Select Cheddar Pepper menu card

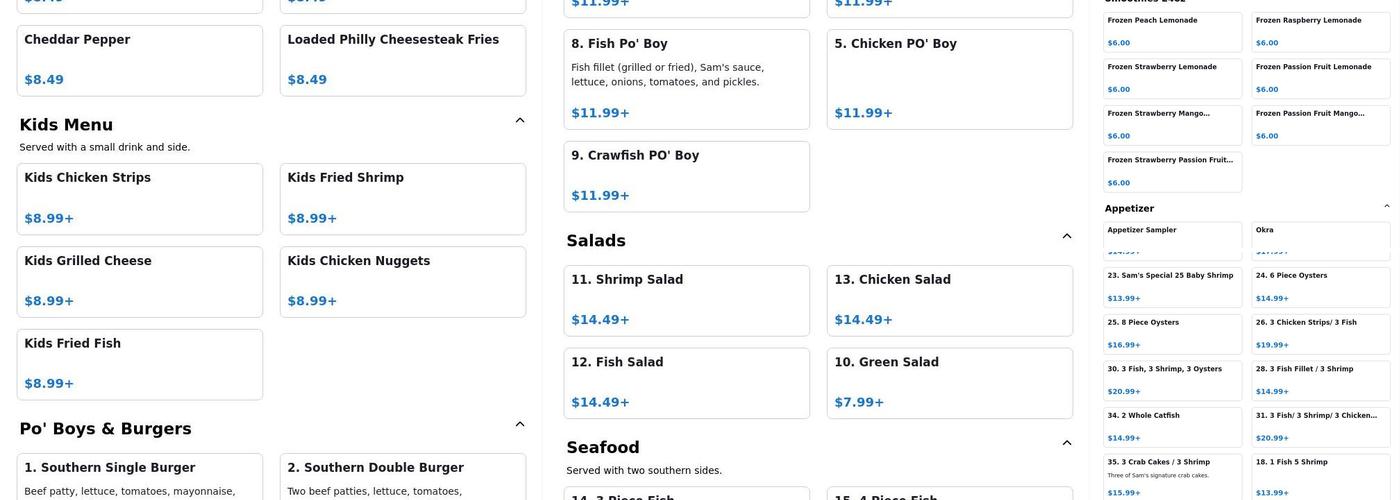click(x=140, y=60)
